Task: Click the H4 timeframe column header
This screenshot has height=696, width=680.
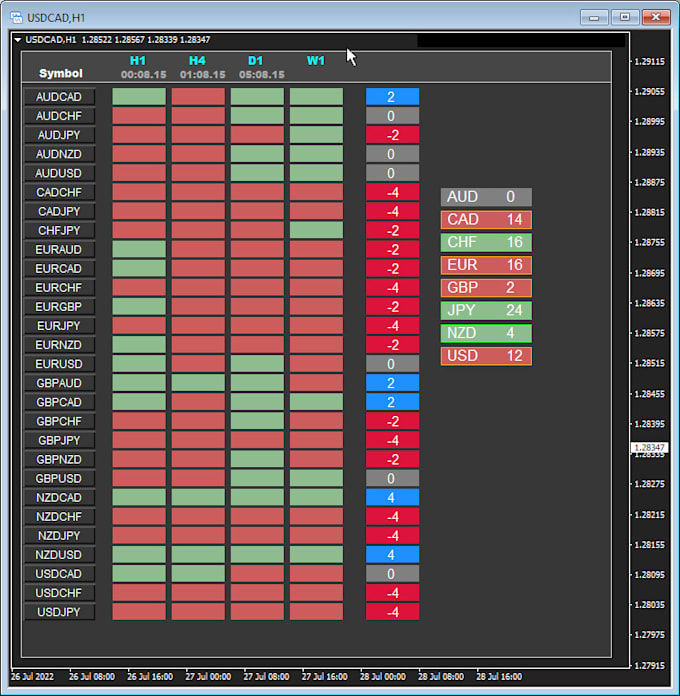Action: click(197, 60)
